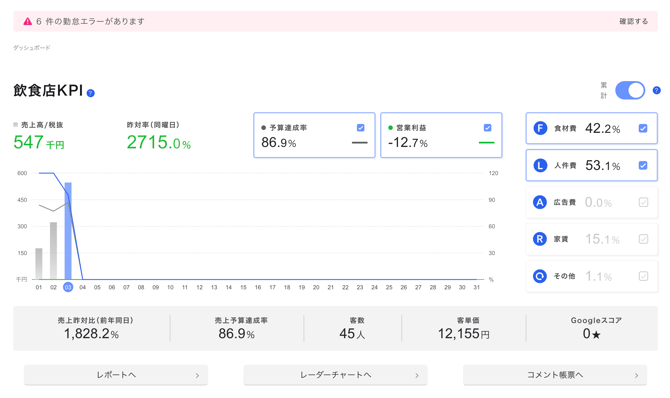This screenshot has height=398, width=670.
Task: Click chevron arrow on コメント帳票へ button
Action: click(637, 375)
